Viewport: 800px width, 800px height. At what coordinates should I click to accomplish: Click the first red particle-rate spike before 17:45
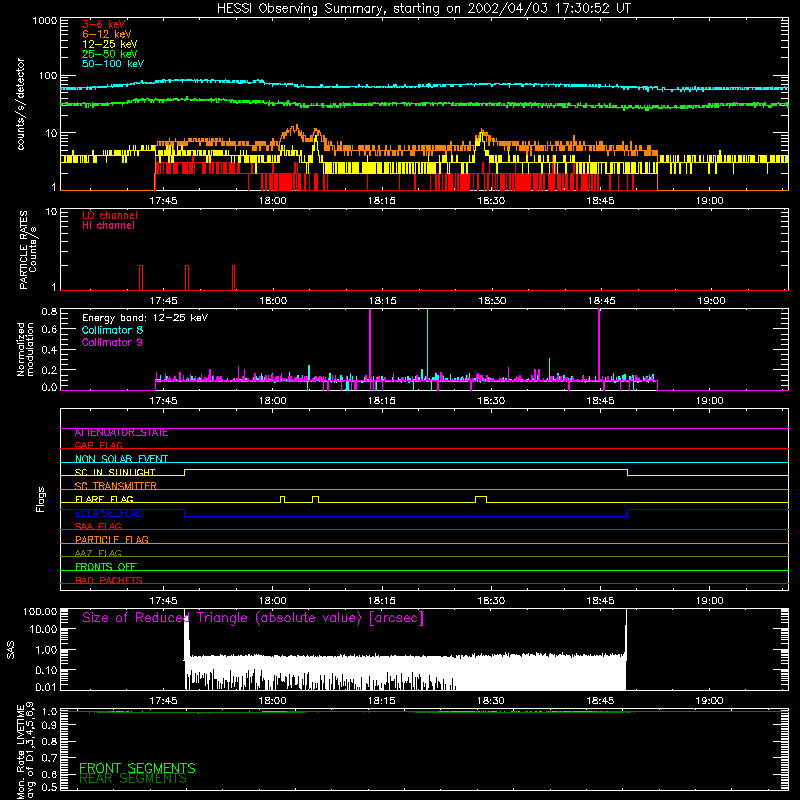[141, 278]
